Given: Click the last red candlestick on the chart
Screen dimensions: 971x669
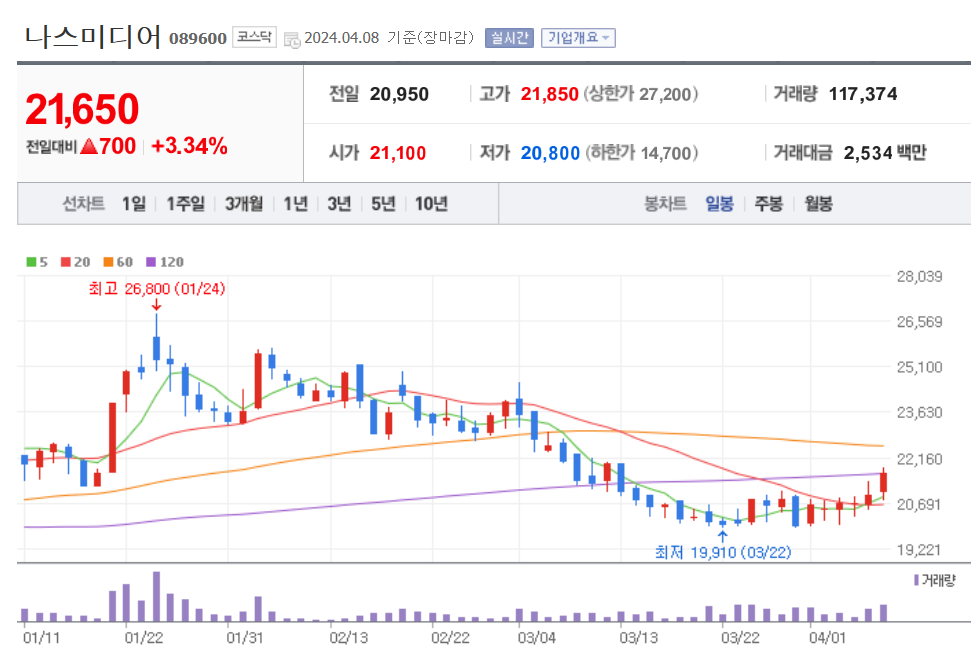Looking at the screenshot, I should [x=884, y=483].
